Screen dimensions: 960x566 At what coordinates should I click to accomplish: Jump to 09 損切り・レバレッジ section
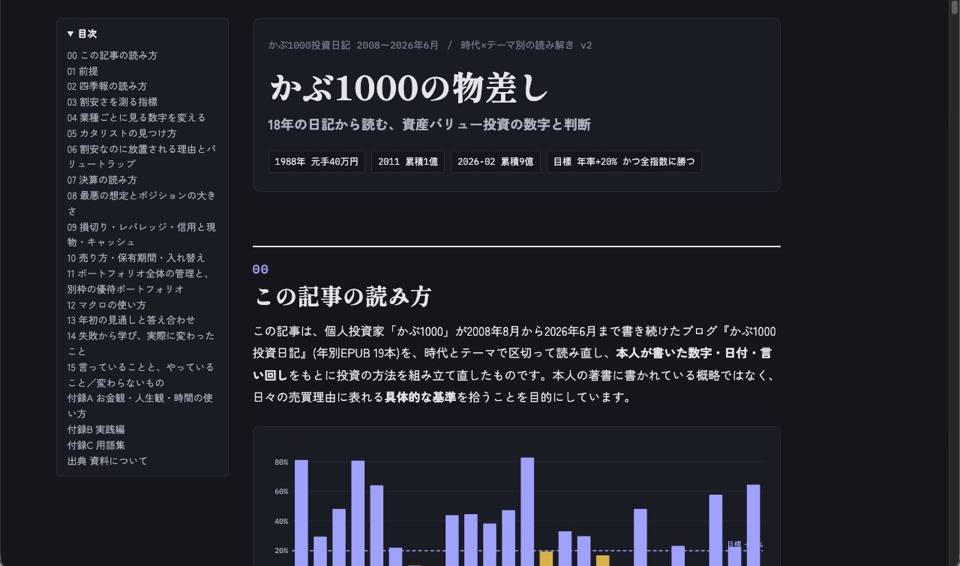coord(141,234)
